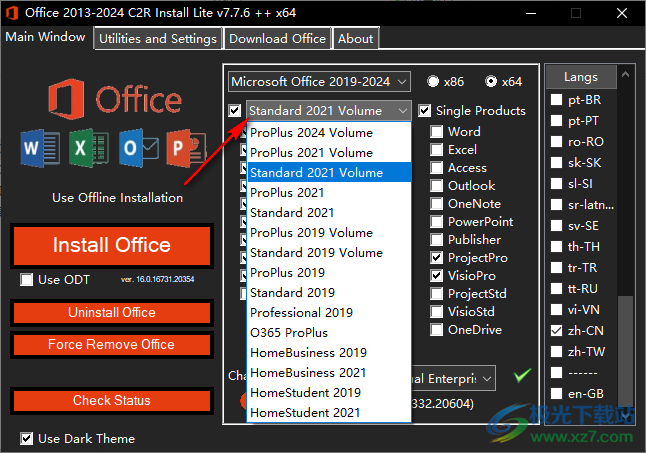Toggle Single Products checkbox
Viewport: 646px width, 453px height.
(x=424, y=111)
